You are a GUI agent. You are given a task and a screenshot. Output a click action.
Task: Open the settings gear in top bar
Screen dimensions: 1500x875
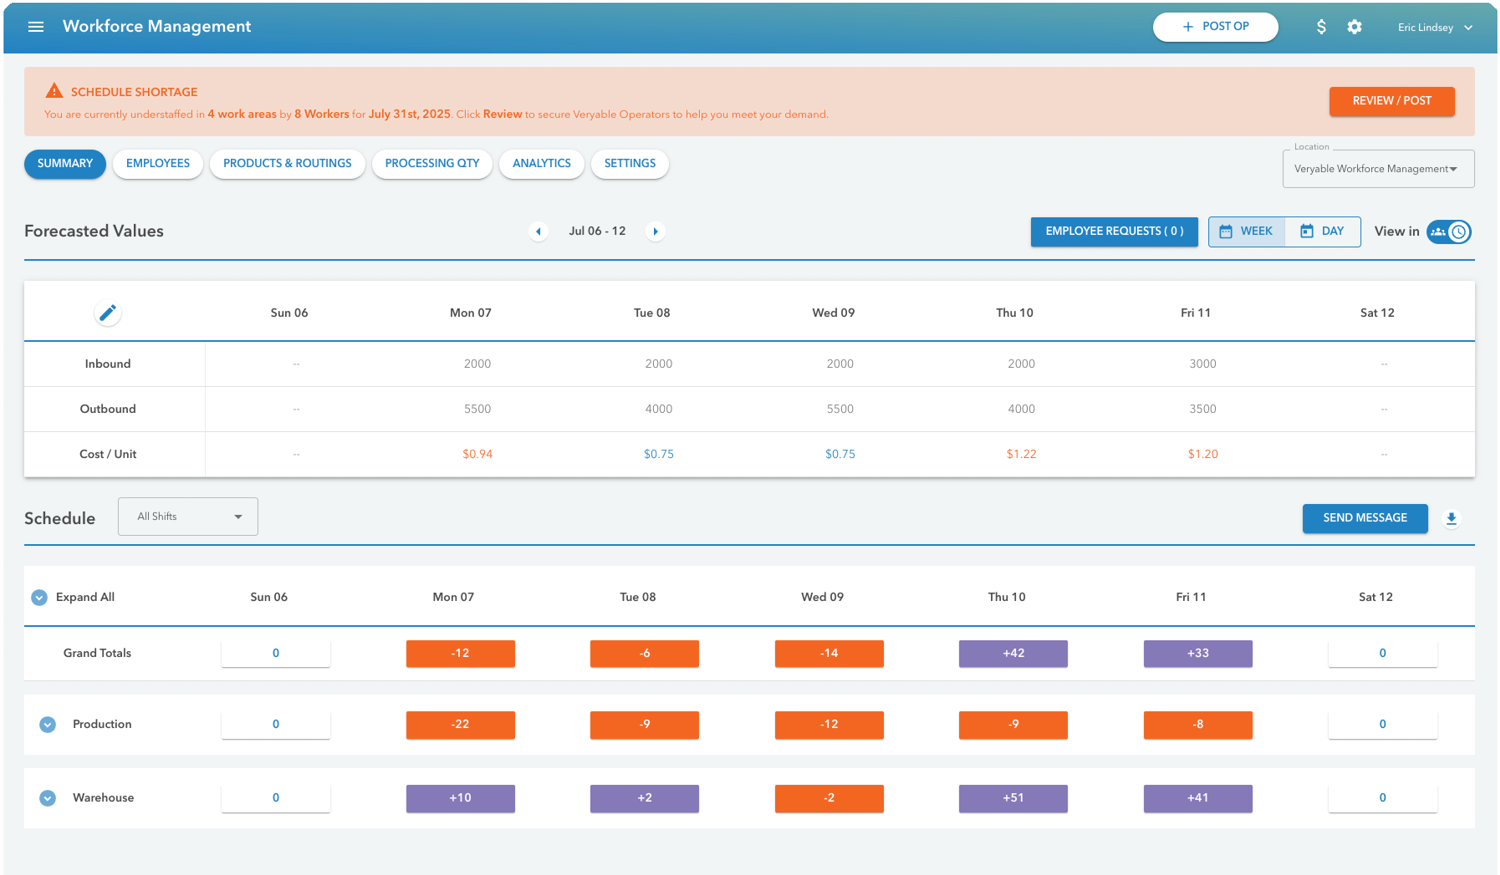pyautogui.click(x=1355, y=27)
